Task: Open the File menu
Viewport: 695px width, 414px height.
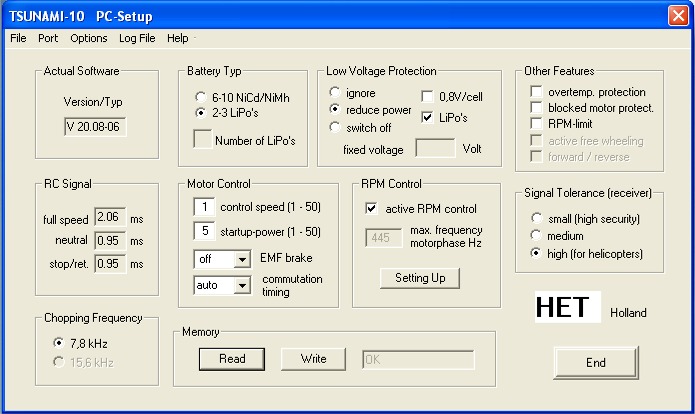Action: pyautogui.click(x=18, y=38)
